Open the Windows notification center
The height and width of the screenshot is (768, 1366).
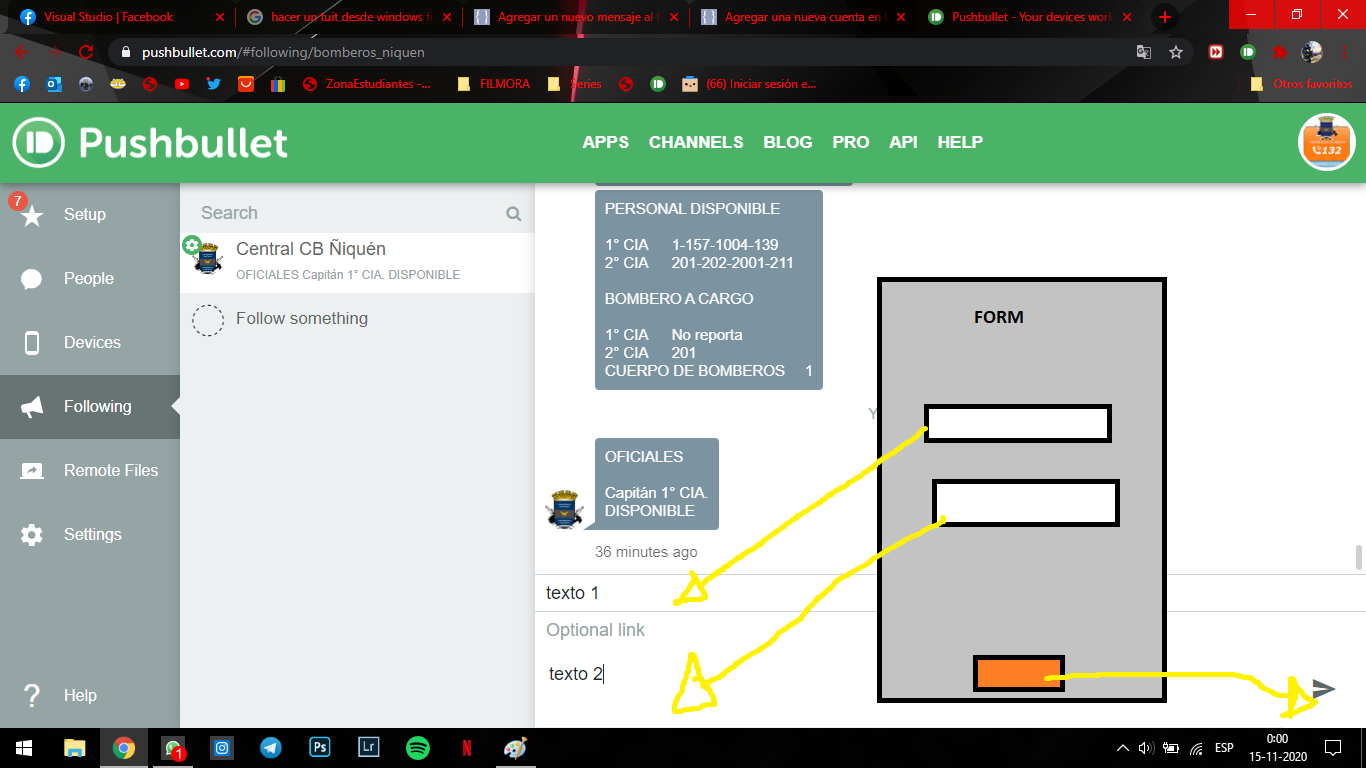click(x=1332, y=747)
